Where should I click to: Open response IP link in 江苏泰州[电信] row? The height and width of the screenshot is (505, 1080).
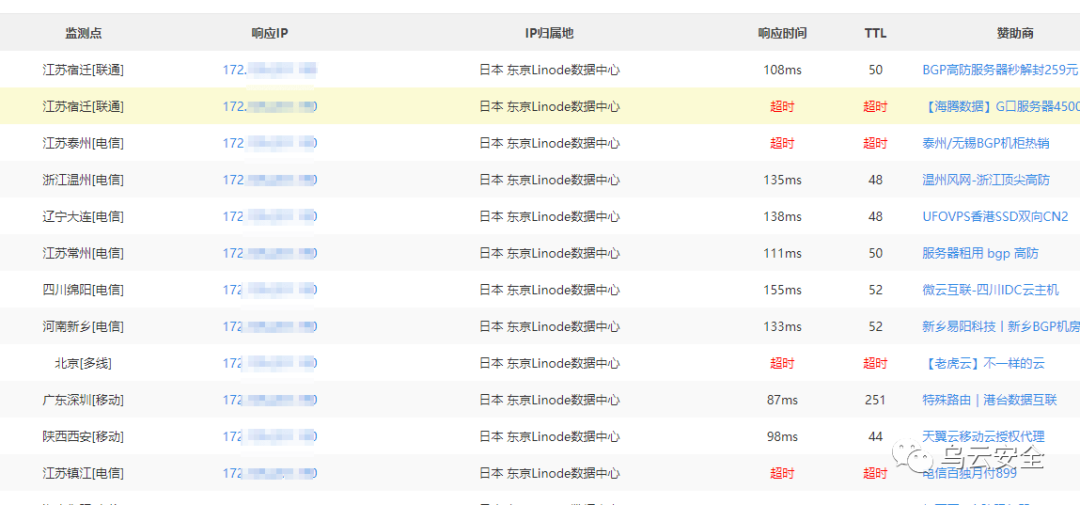pyautogui.click(x=269, y=143)
